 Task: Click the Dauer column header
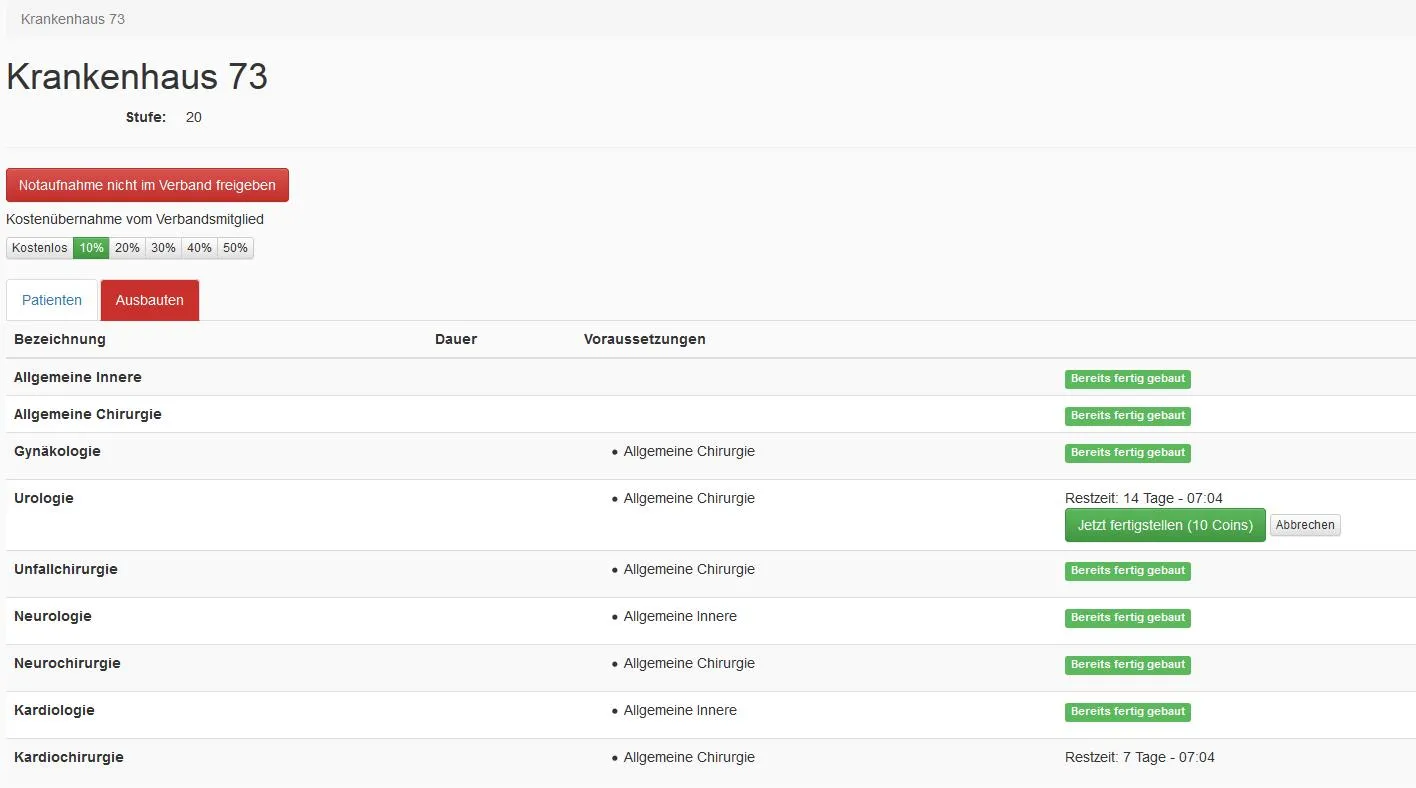pos(456,339)
